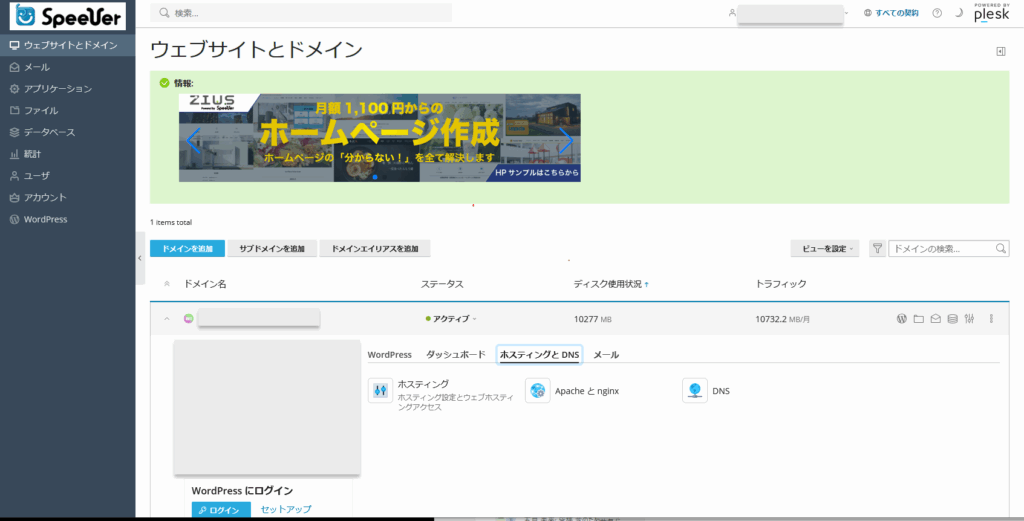Screen dimensions: 1024x521
Task: Open WordPress from the domain row icons
Action: tap(902, 319)
